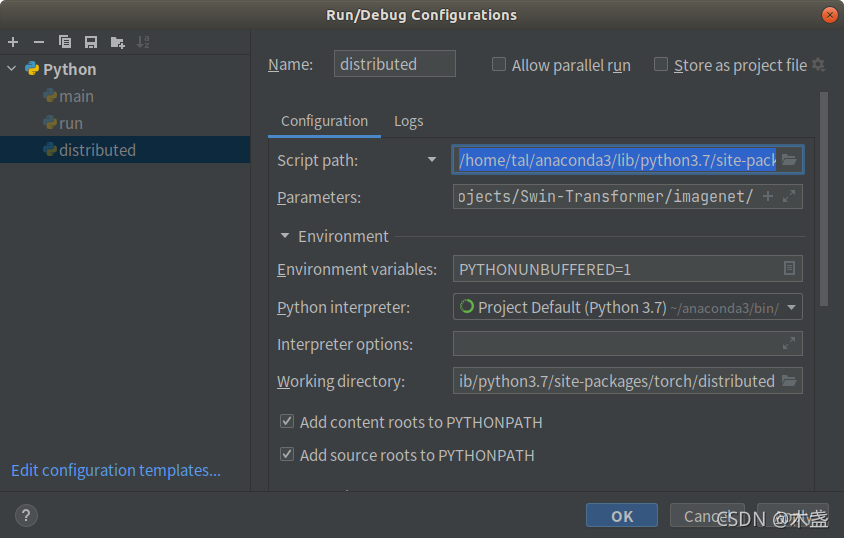
Task: Open help with the question mark icon
Action: tap(26, 515)
